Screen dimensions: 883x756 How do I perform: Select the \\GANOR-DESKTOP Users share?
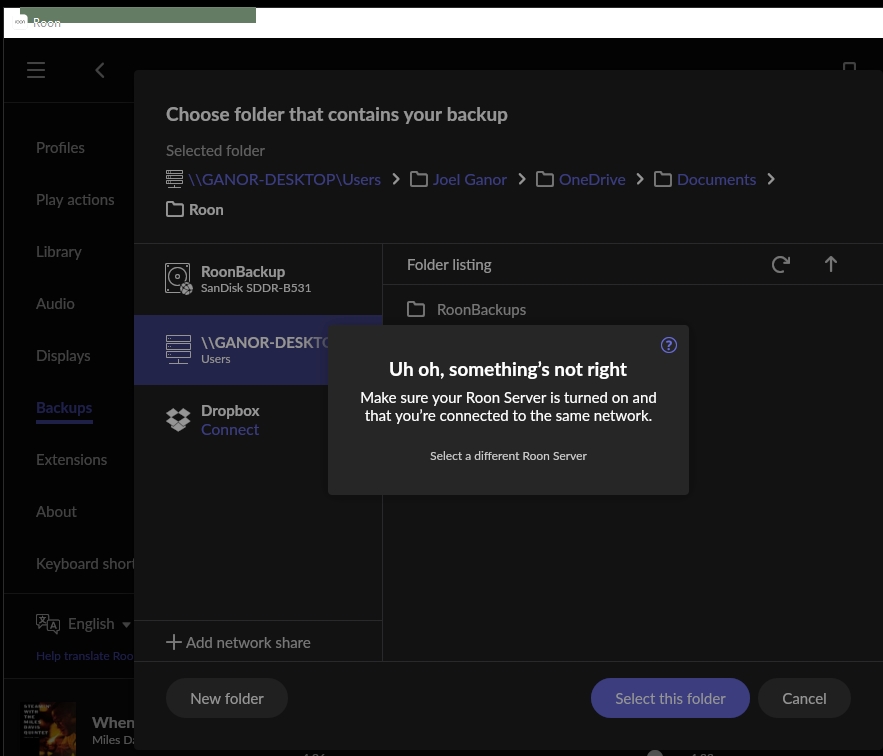click(x=231, y=349)
